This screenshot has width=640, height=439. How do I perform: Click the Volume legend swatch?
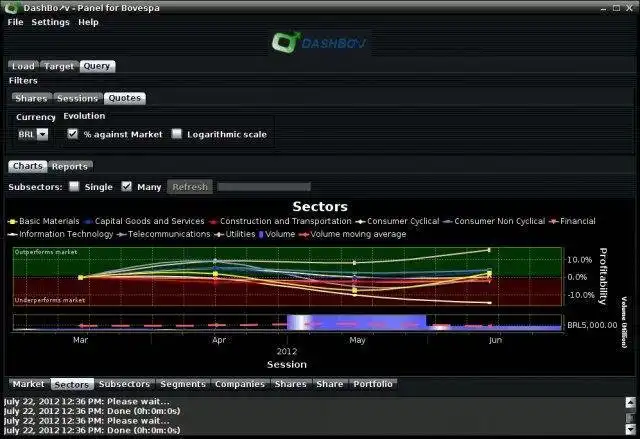pos(261,235)
